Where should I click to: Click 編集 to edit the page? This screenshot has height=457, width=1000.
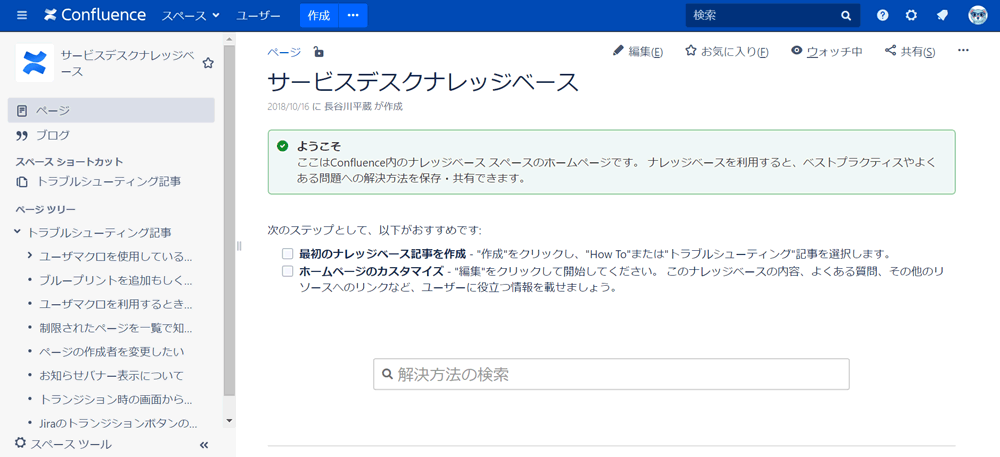click(637, 52)
